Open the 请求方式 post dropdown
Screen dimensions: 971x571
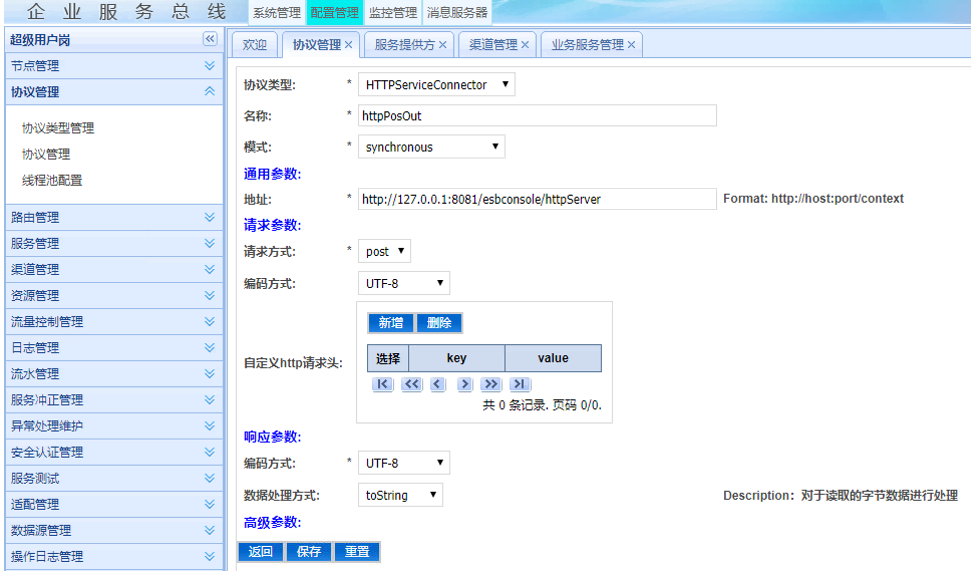[x=384, y=251]
